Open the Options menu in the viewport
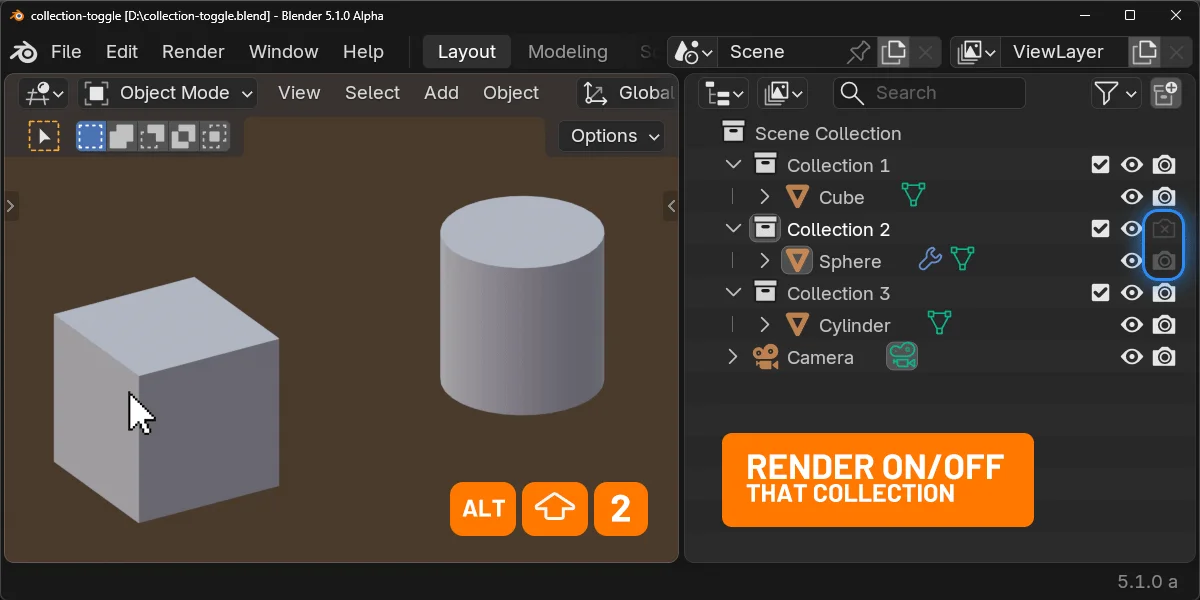This screenshot has width=1200, height=600. pyautogui.click(x=610, y=136)
